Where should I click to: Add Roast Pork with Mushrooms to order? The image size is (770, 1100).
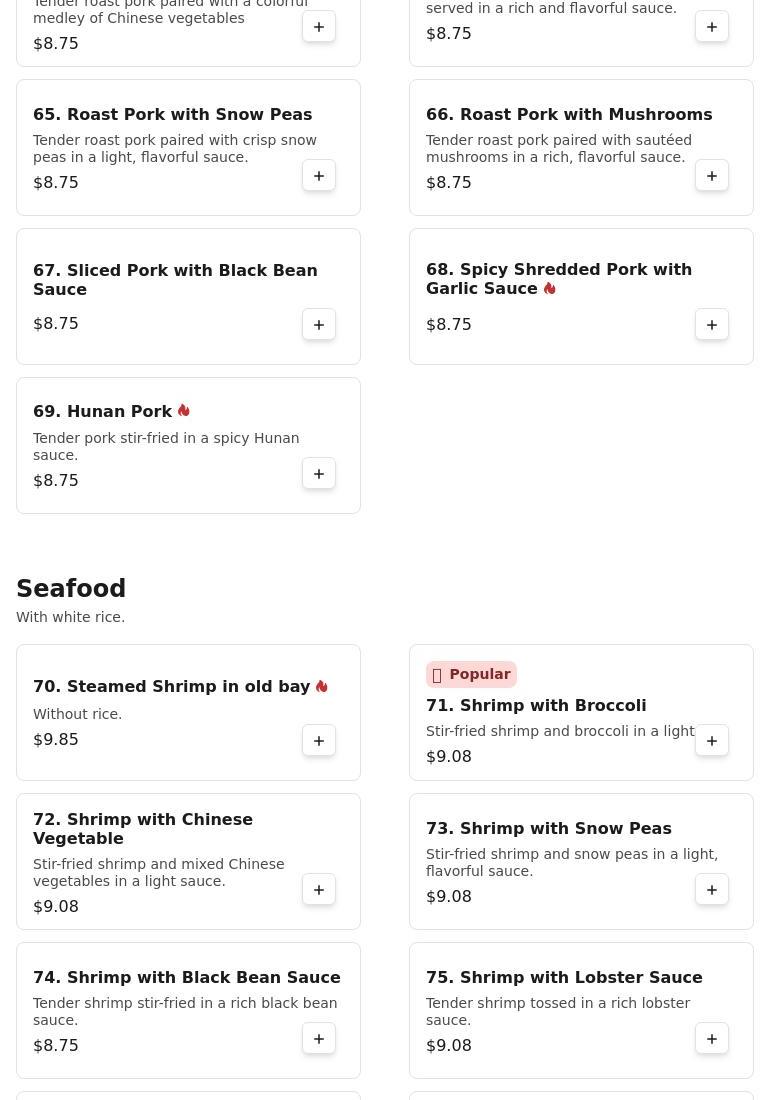tap(711, 175)
